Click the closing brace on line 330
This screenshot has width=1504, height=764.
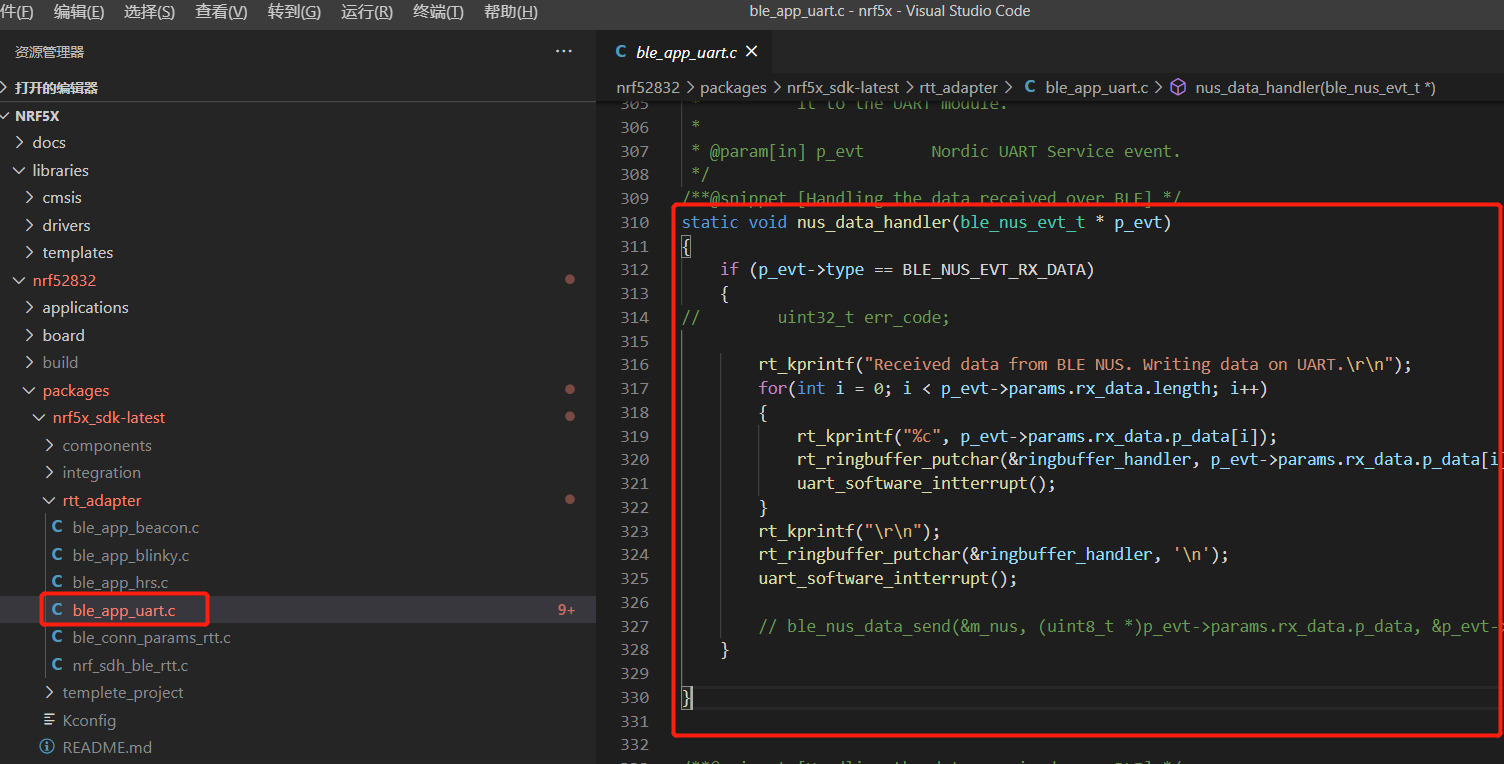pos(686,697)
